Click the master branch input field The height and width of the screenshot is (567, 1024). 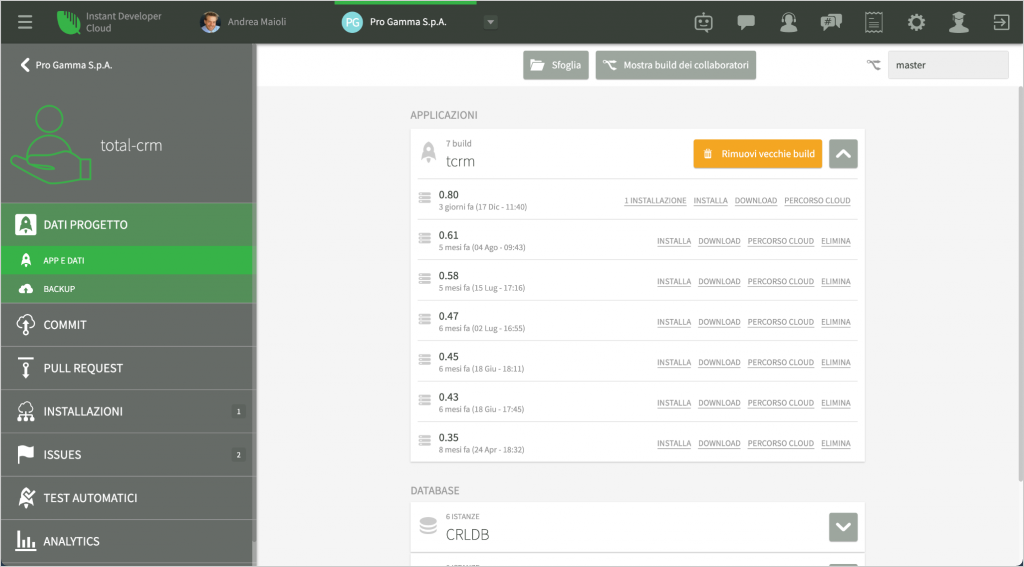948,65
